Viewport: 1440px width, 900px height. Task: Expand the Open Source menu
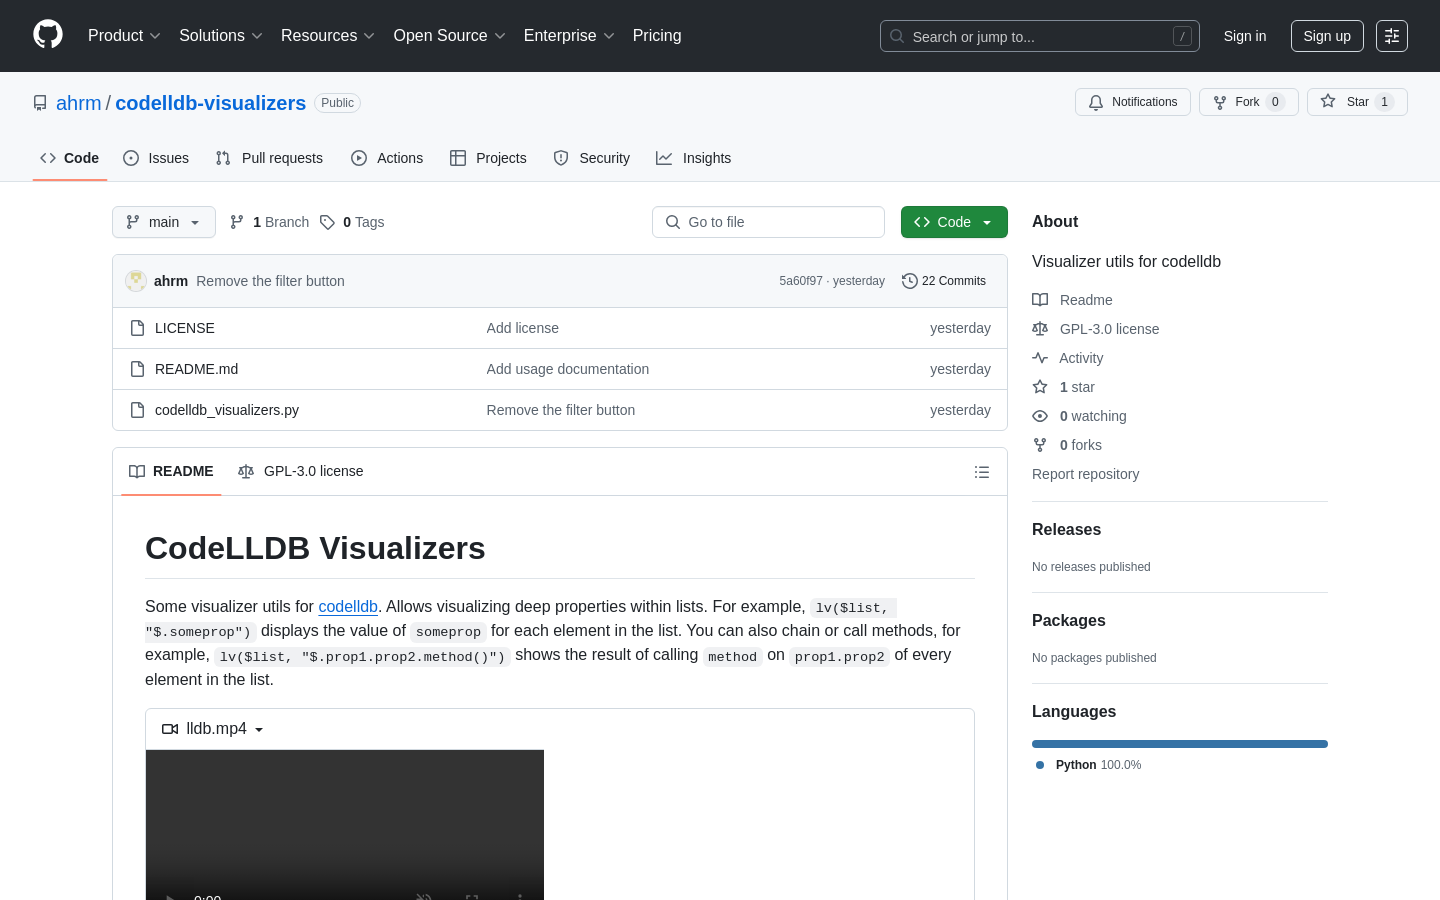click(450, 36)
